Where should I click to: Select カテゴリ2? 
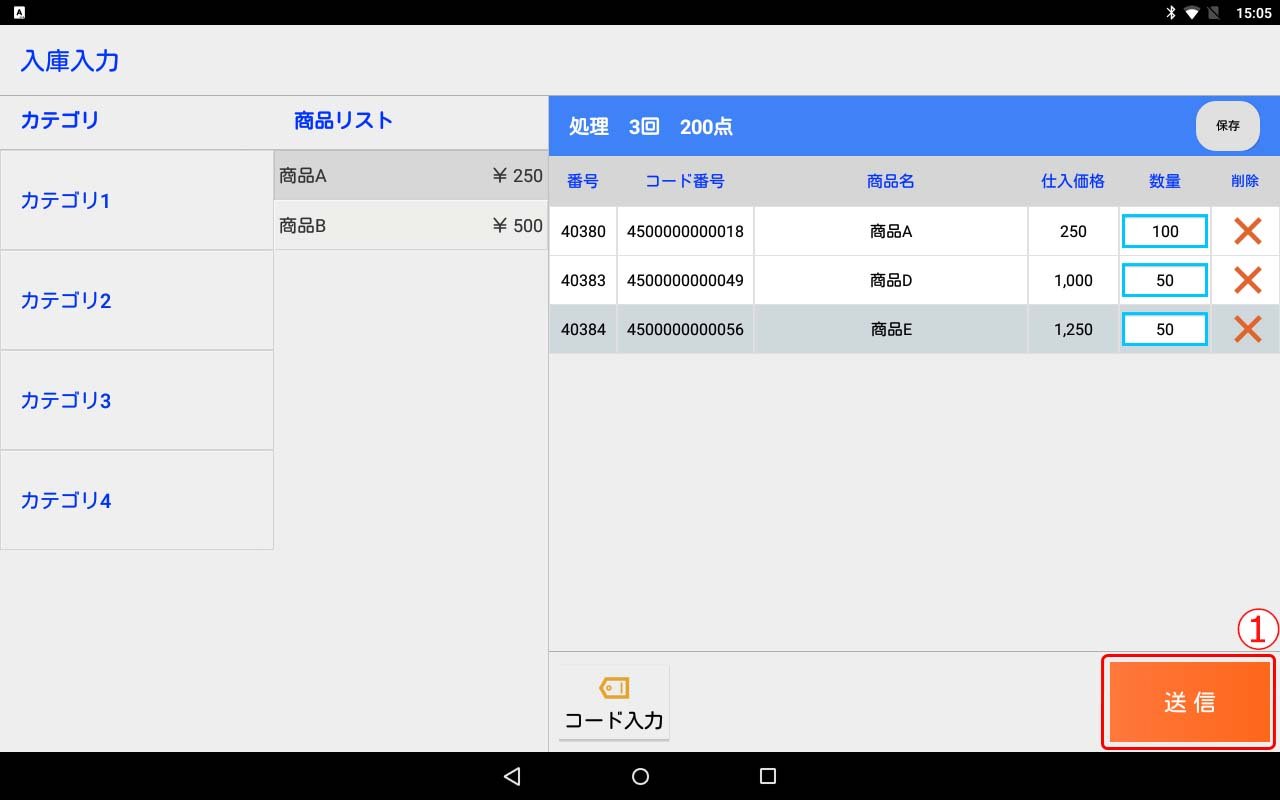pos(137,300)
